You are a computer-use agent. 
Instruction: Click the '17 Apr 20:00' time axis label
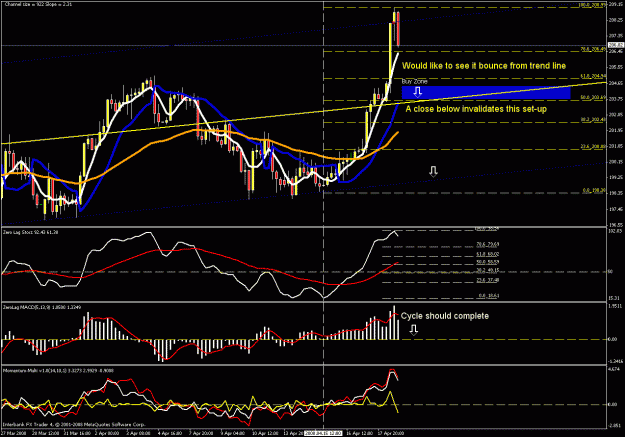click(390, 433)
